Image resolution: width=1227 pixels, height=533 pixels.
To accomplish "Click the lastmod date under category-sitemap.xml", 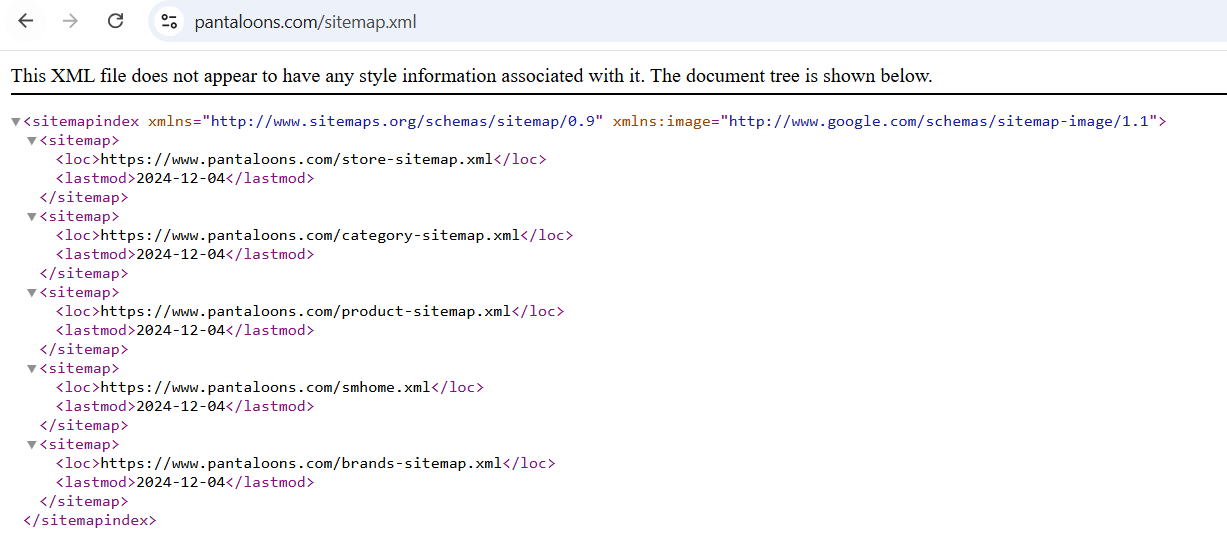I will click(181, 254).
